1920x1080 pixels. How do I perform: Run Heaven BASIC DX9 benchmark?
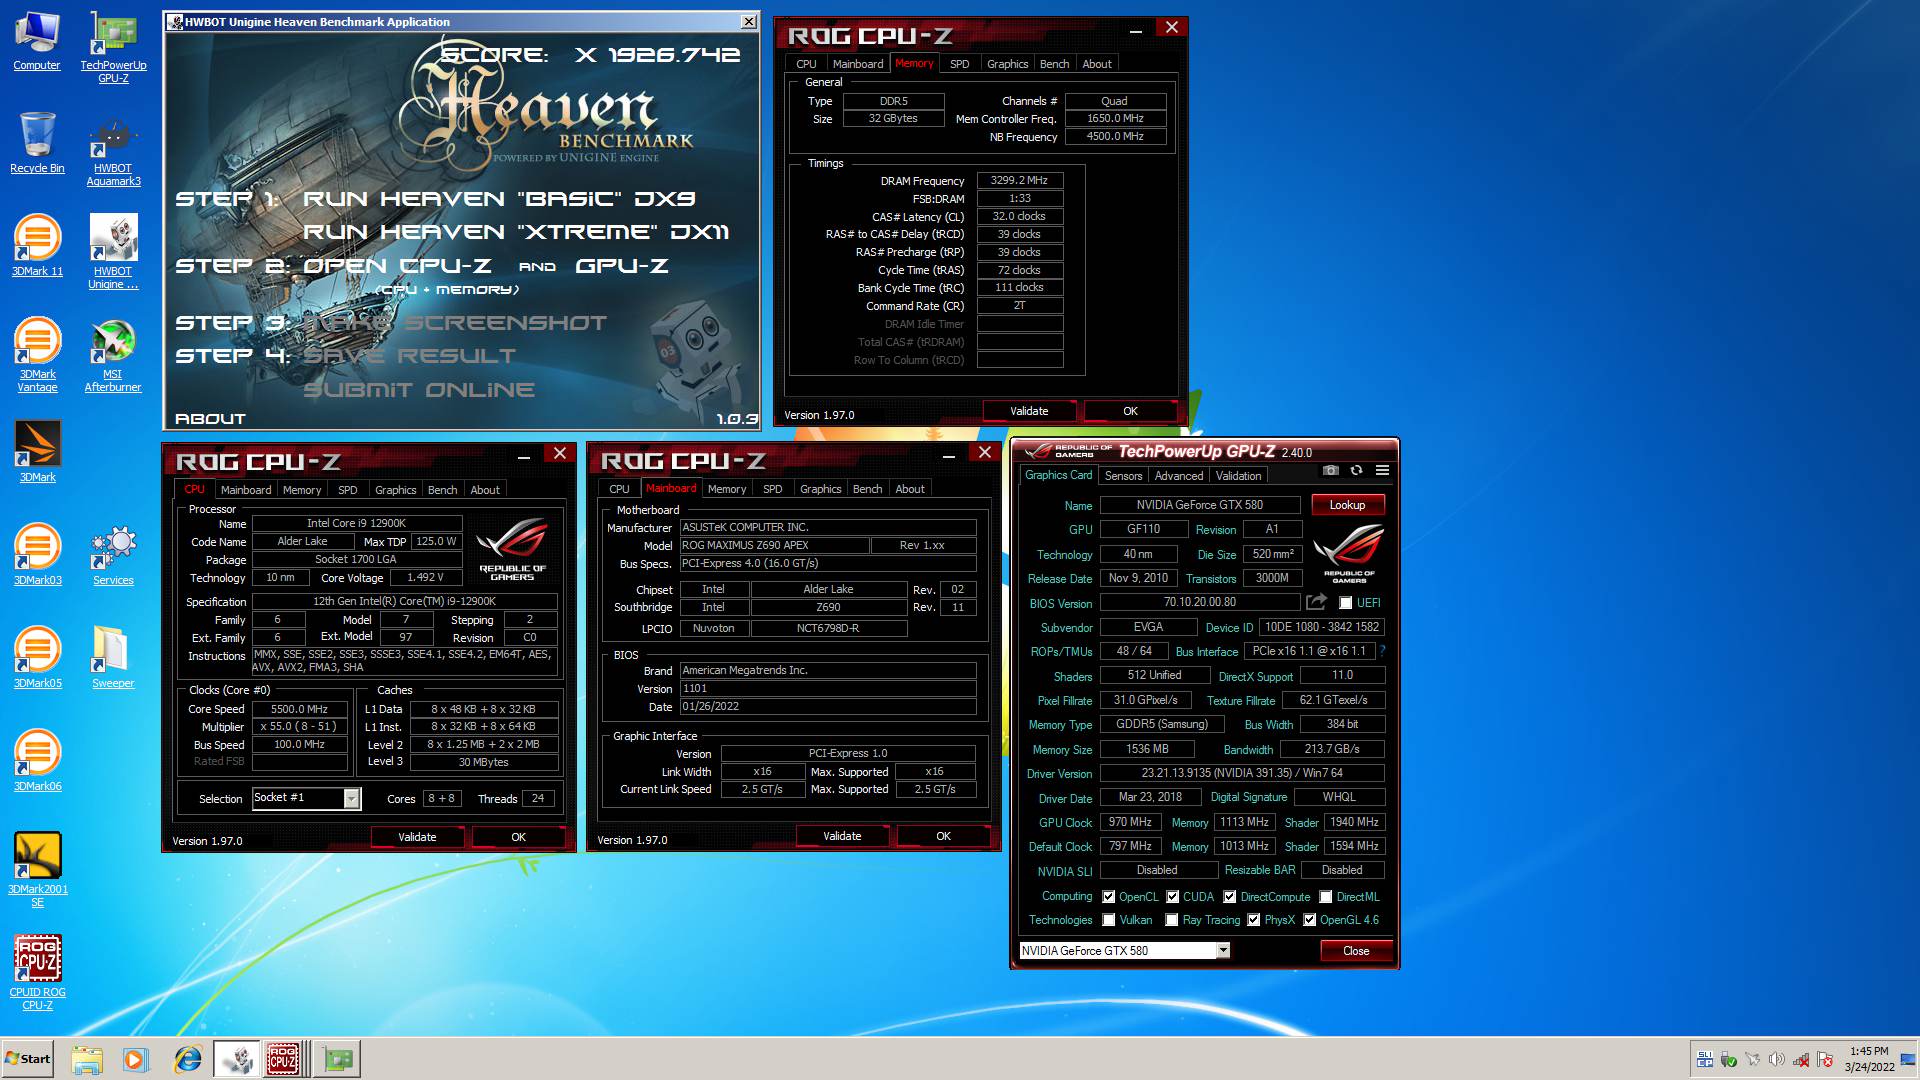[499, 199]
